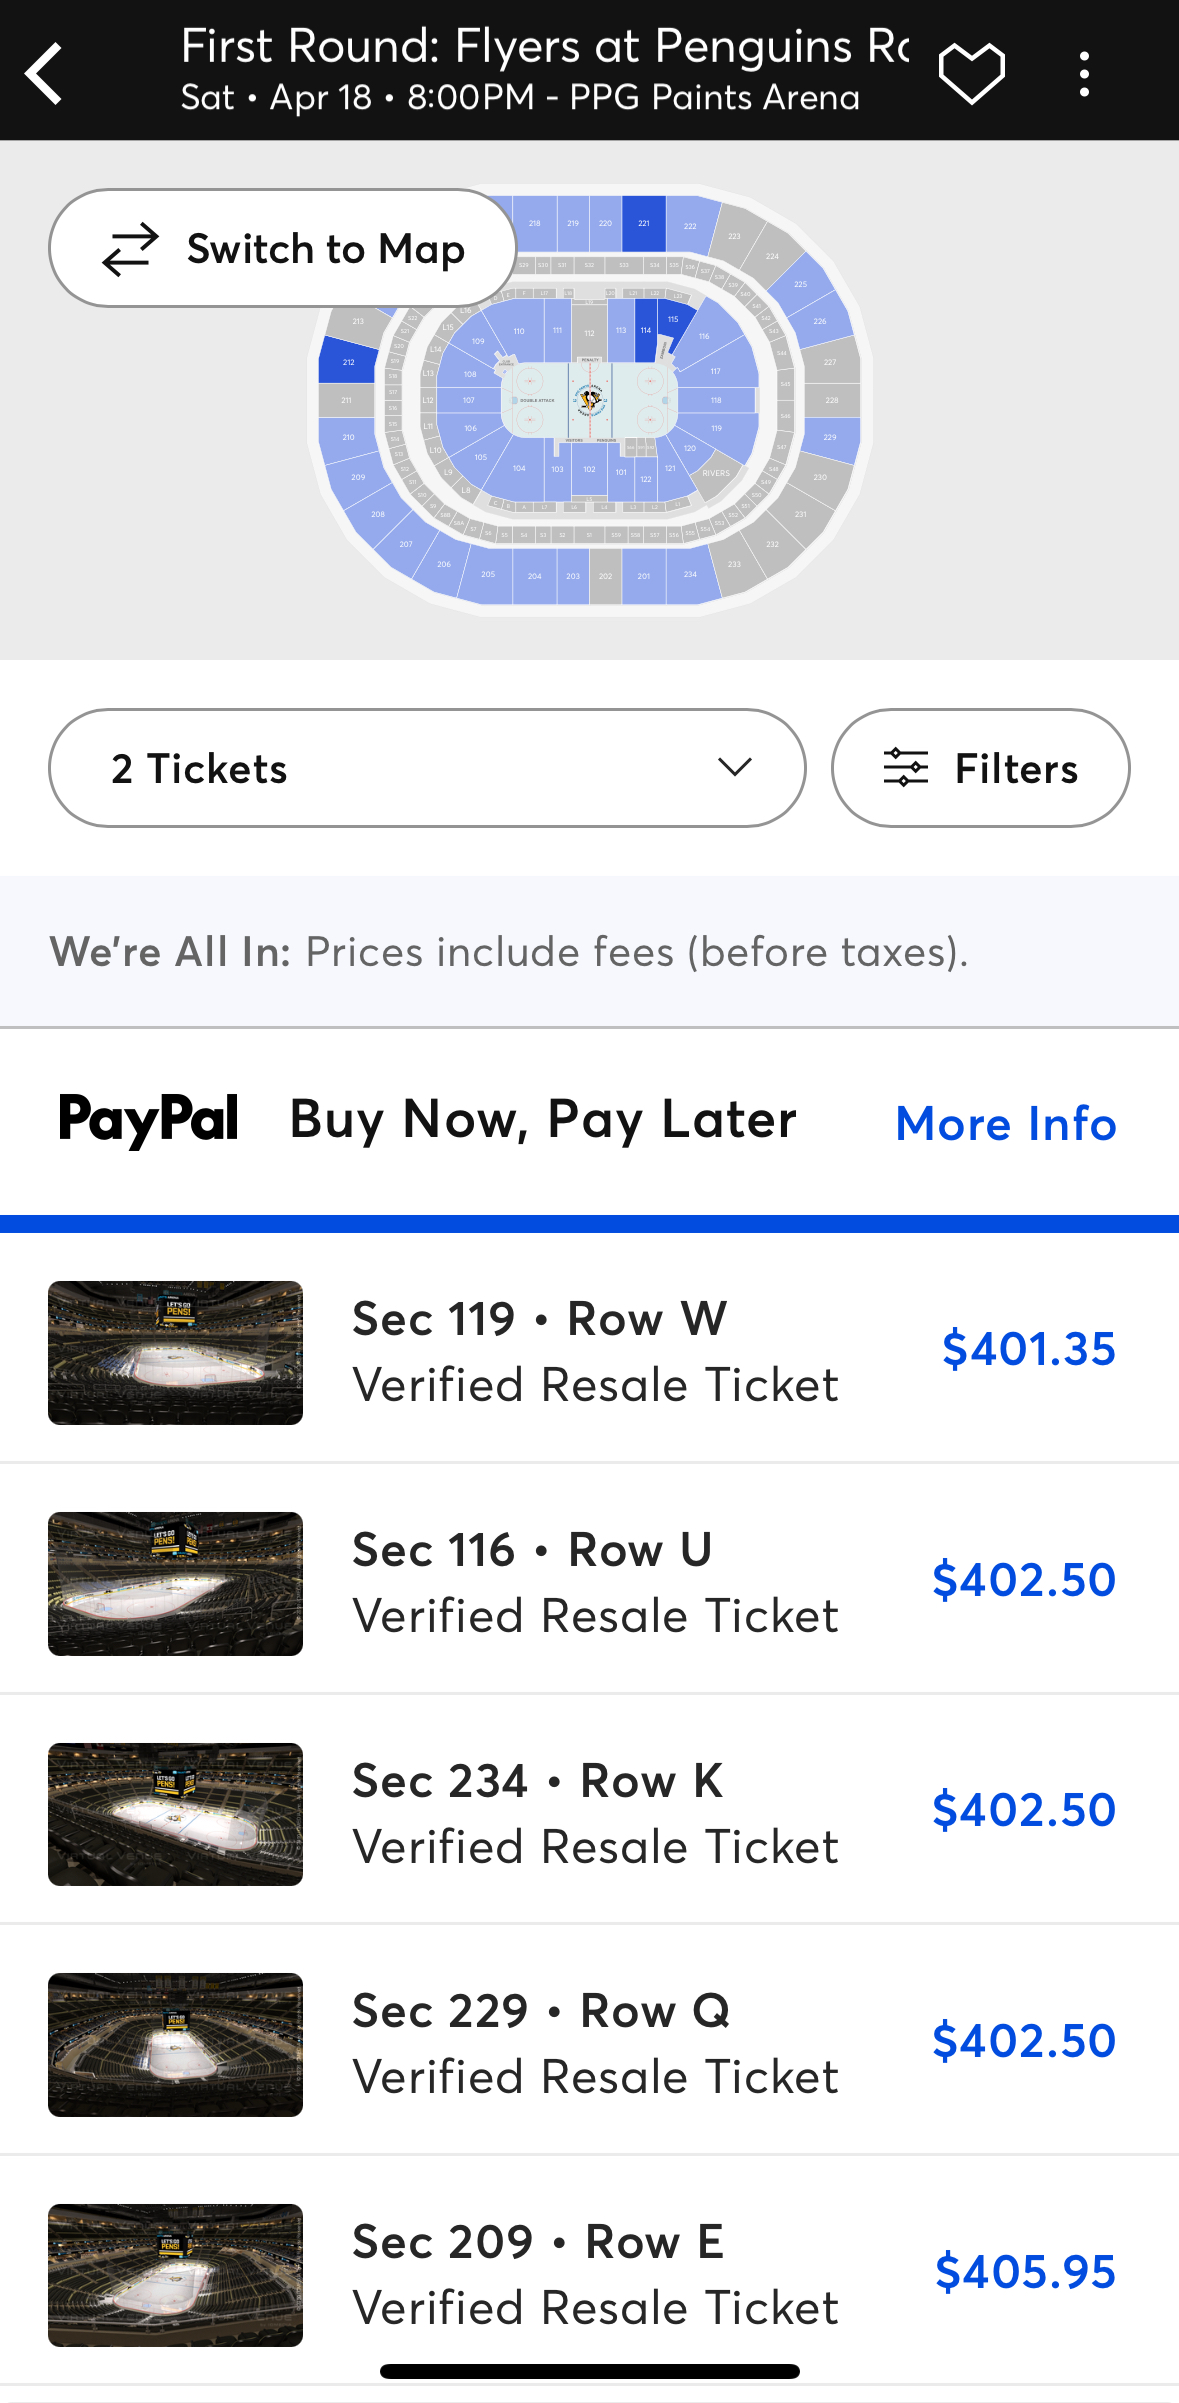1179x2403 pixels.
Task: Click the PayPal logo
Action: tap(149, 1120)
